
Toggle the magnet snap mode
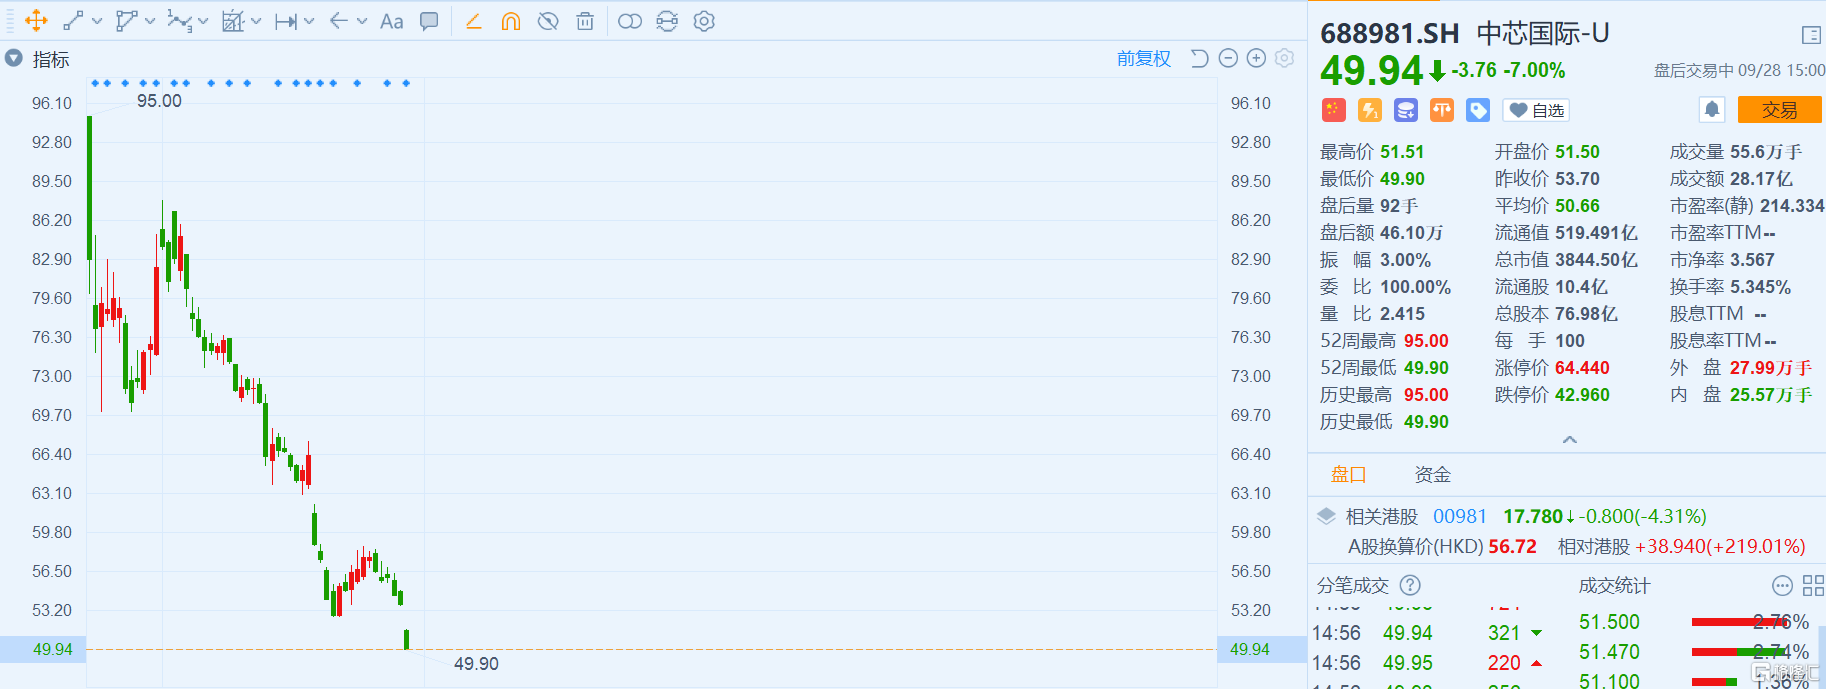(511, 21)
